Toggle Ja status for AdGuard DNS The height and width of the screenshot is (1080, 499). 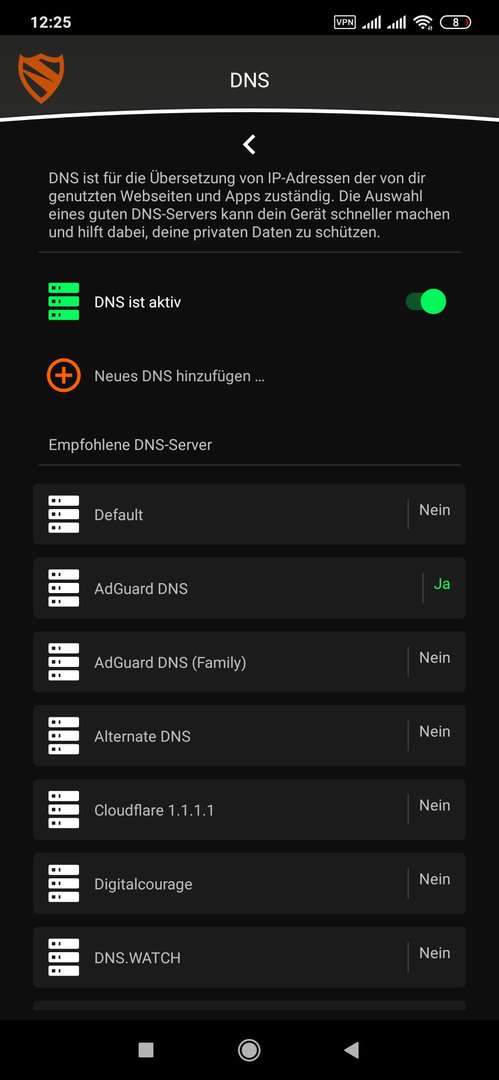coord(442,584)
